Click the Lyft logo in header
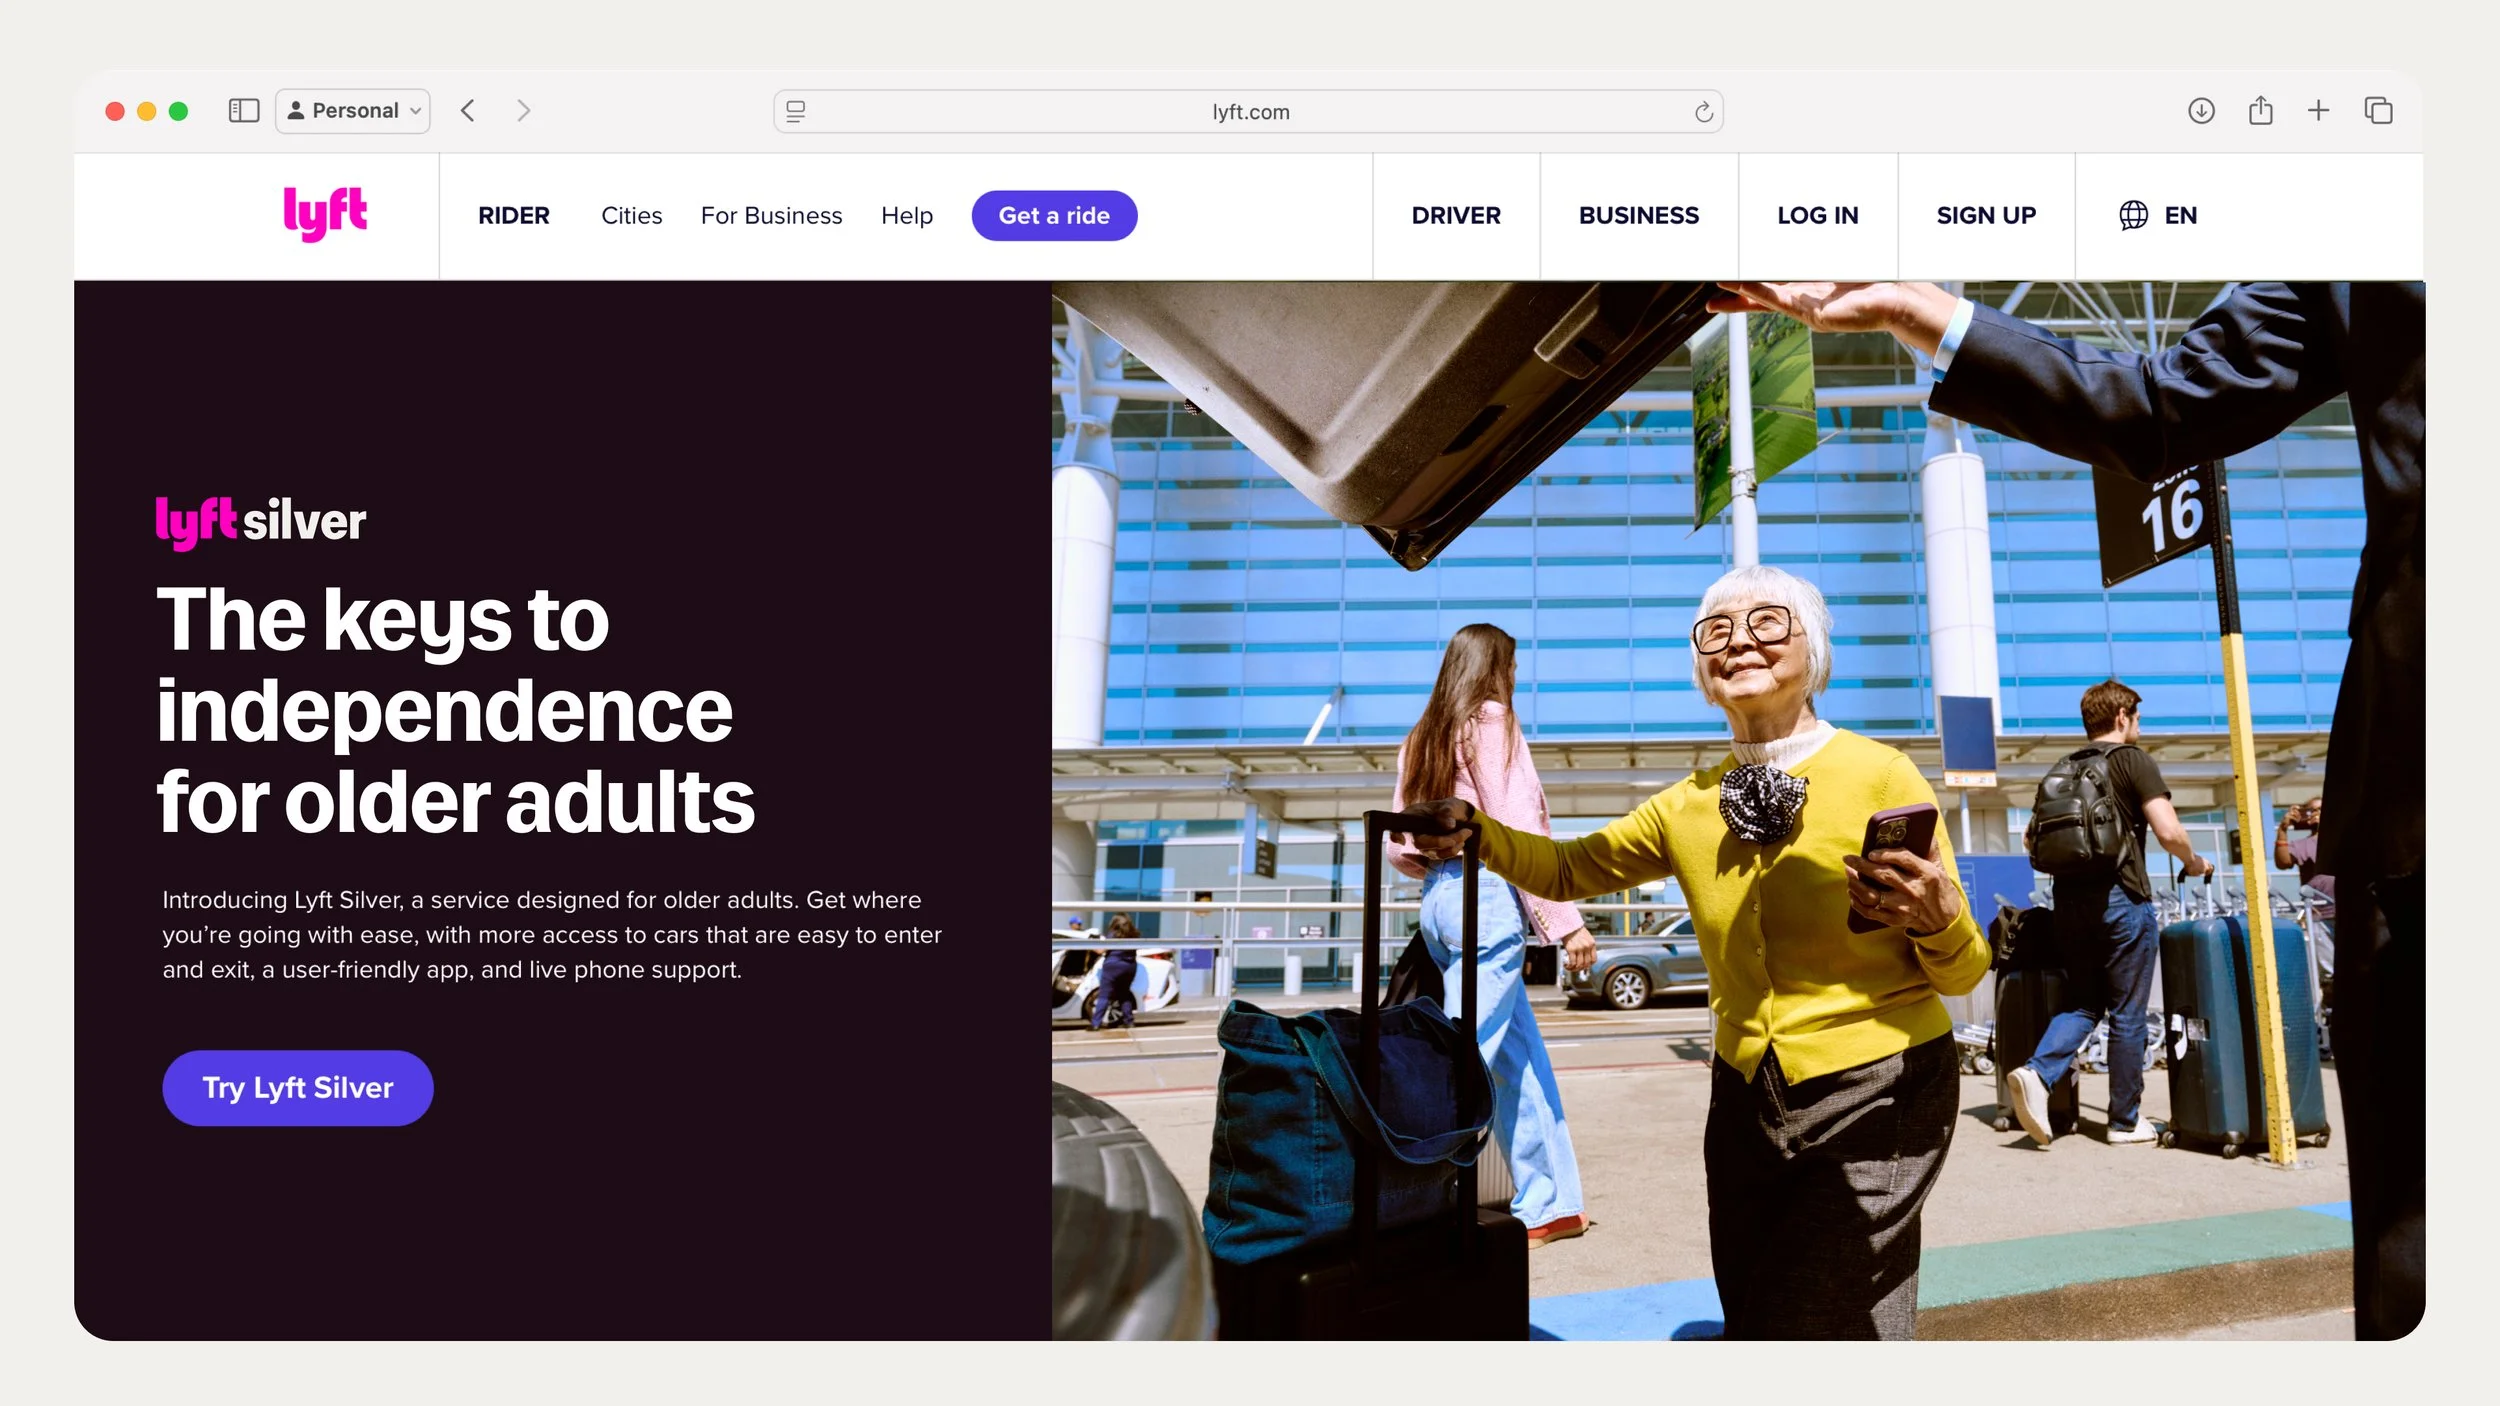This screenshot has width=2500, height=1406. 325,214
